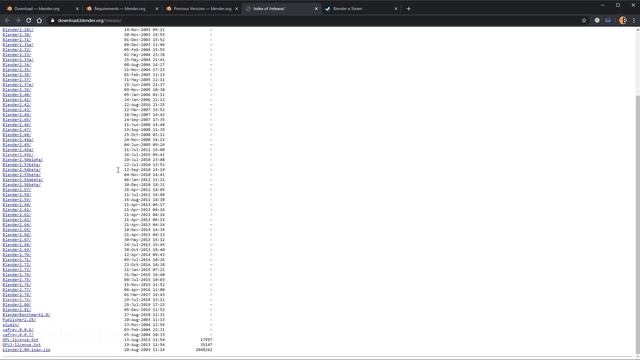The image size is (640, 360).
Task: Click the vertical page scrollbar thumb
Action: tap(638, 224)
